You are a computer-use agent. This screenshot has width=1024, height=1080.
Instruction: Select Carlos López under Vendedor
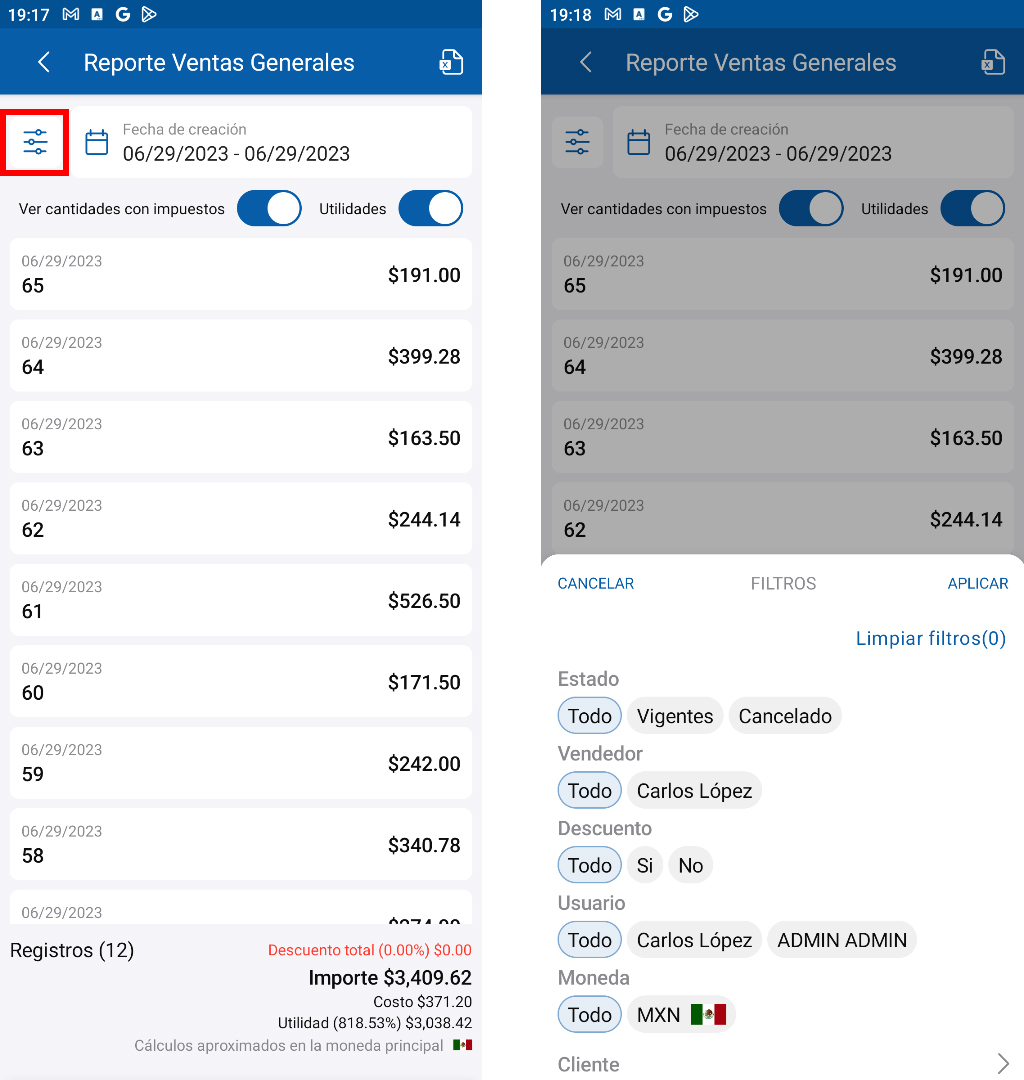click(694, 791)
